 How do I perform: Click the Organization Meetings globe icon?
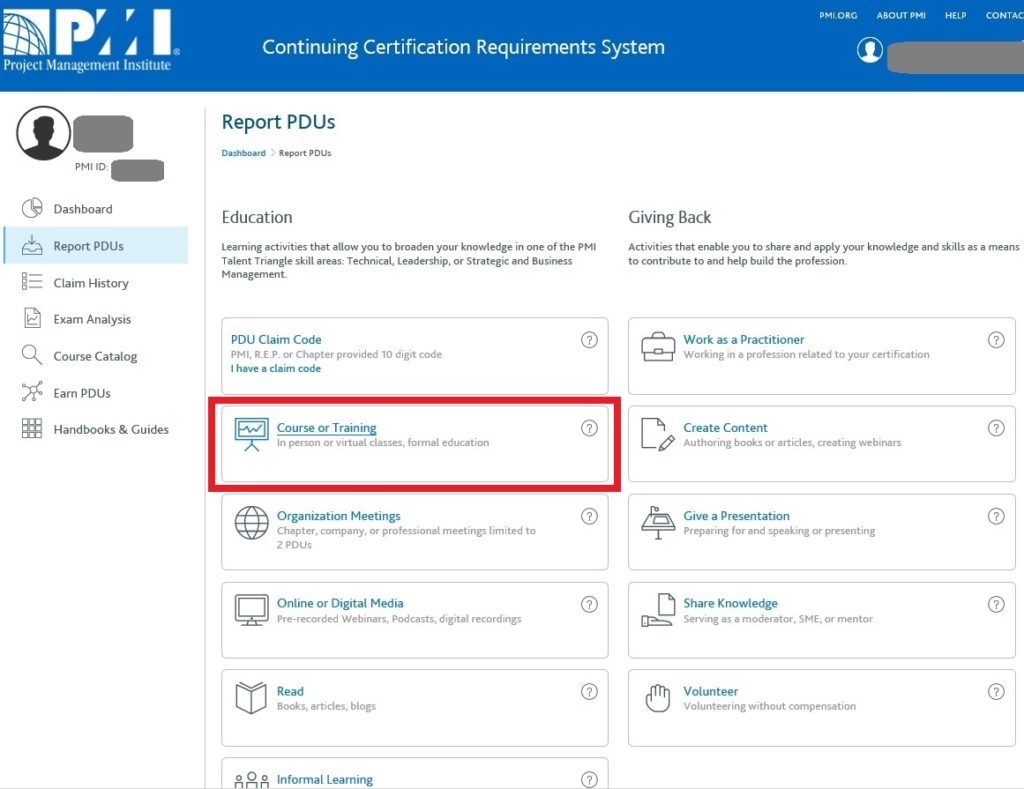[251, 523]
